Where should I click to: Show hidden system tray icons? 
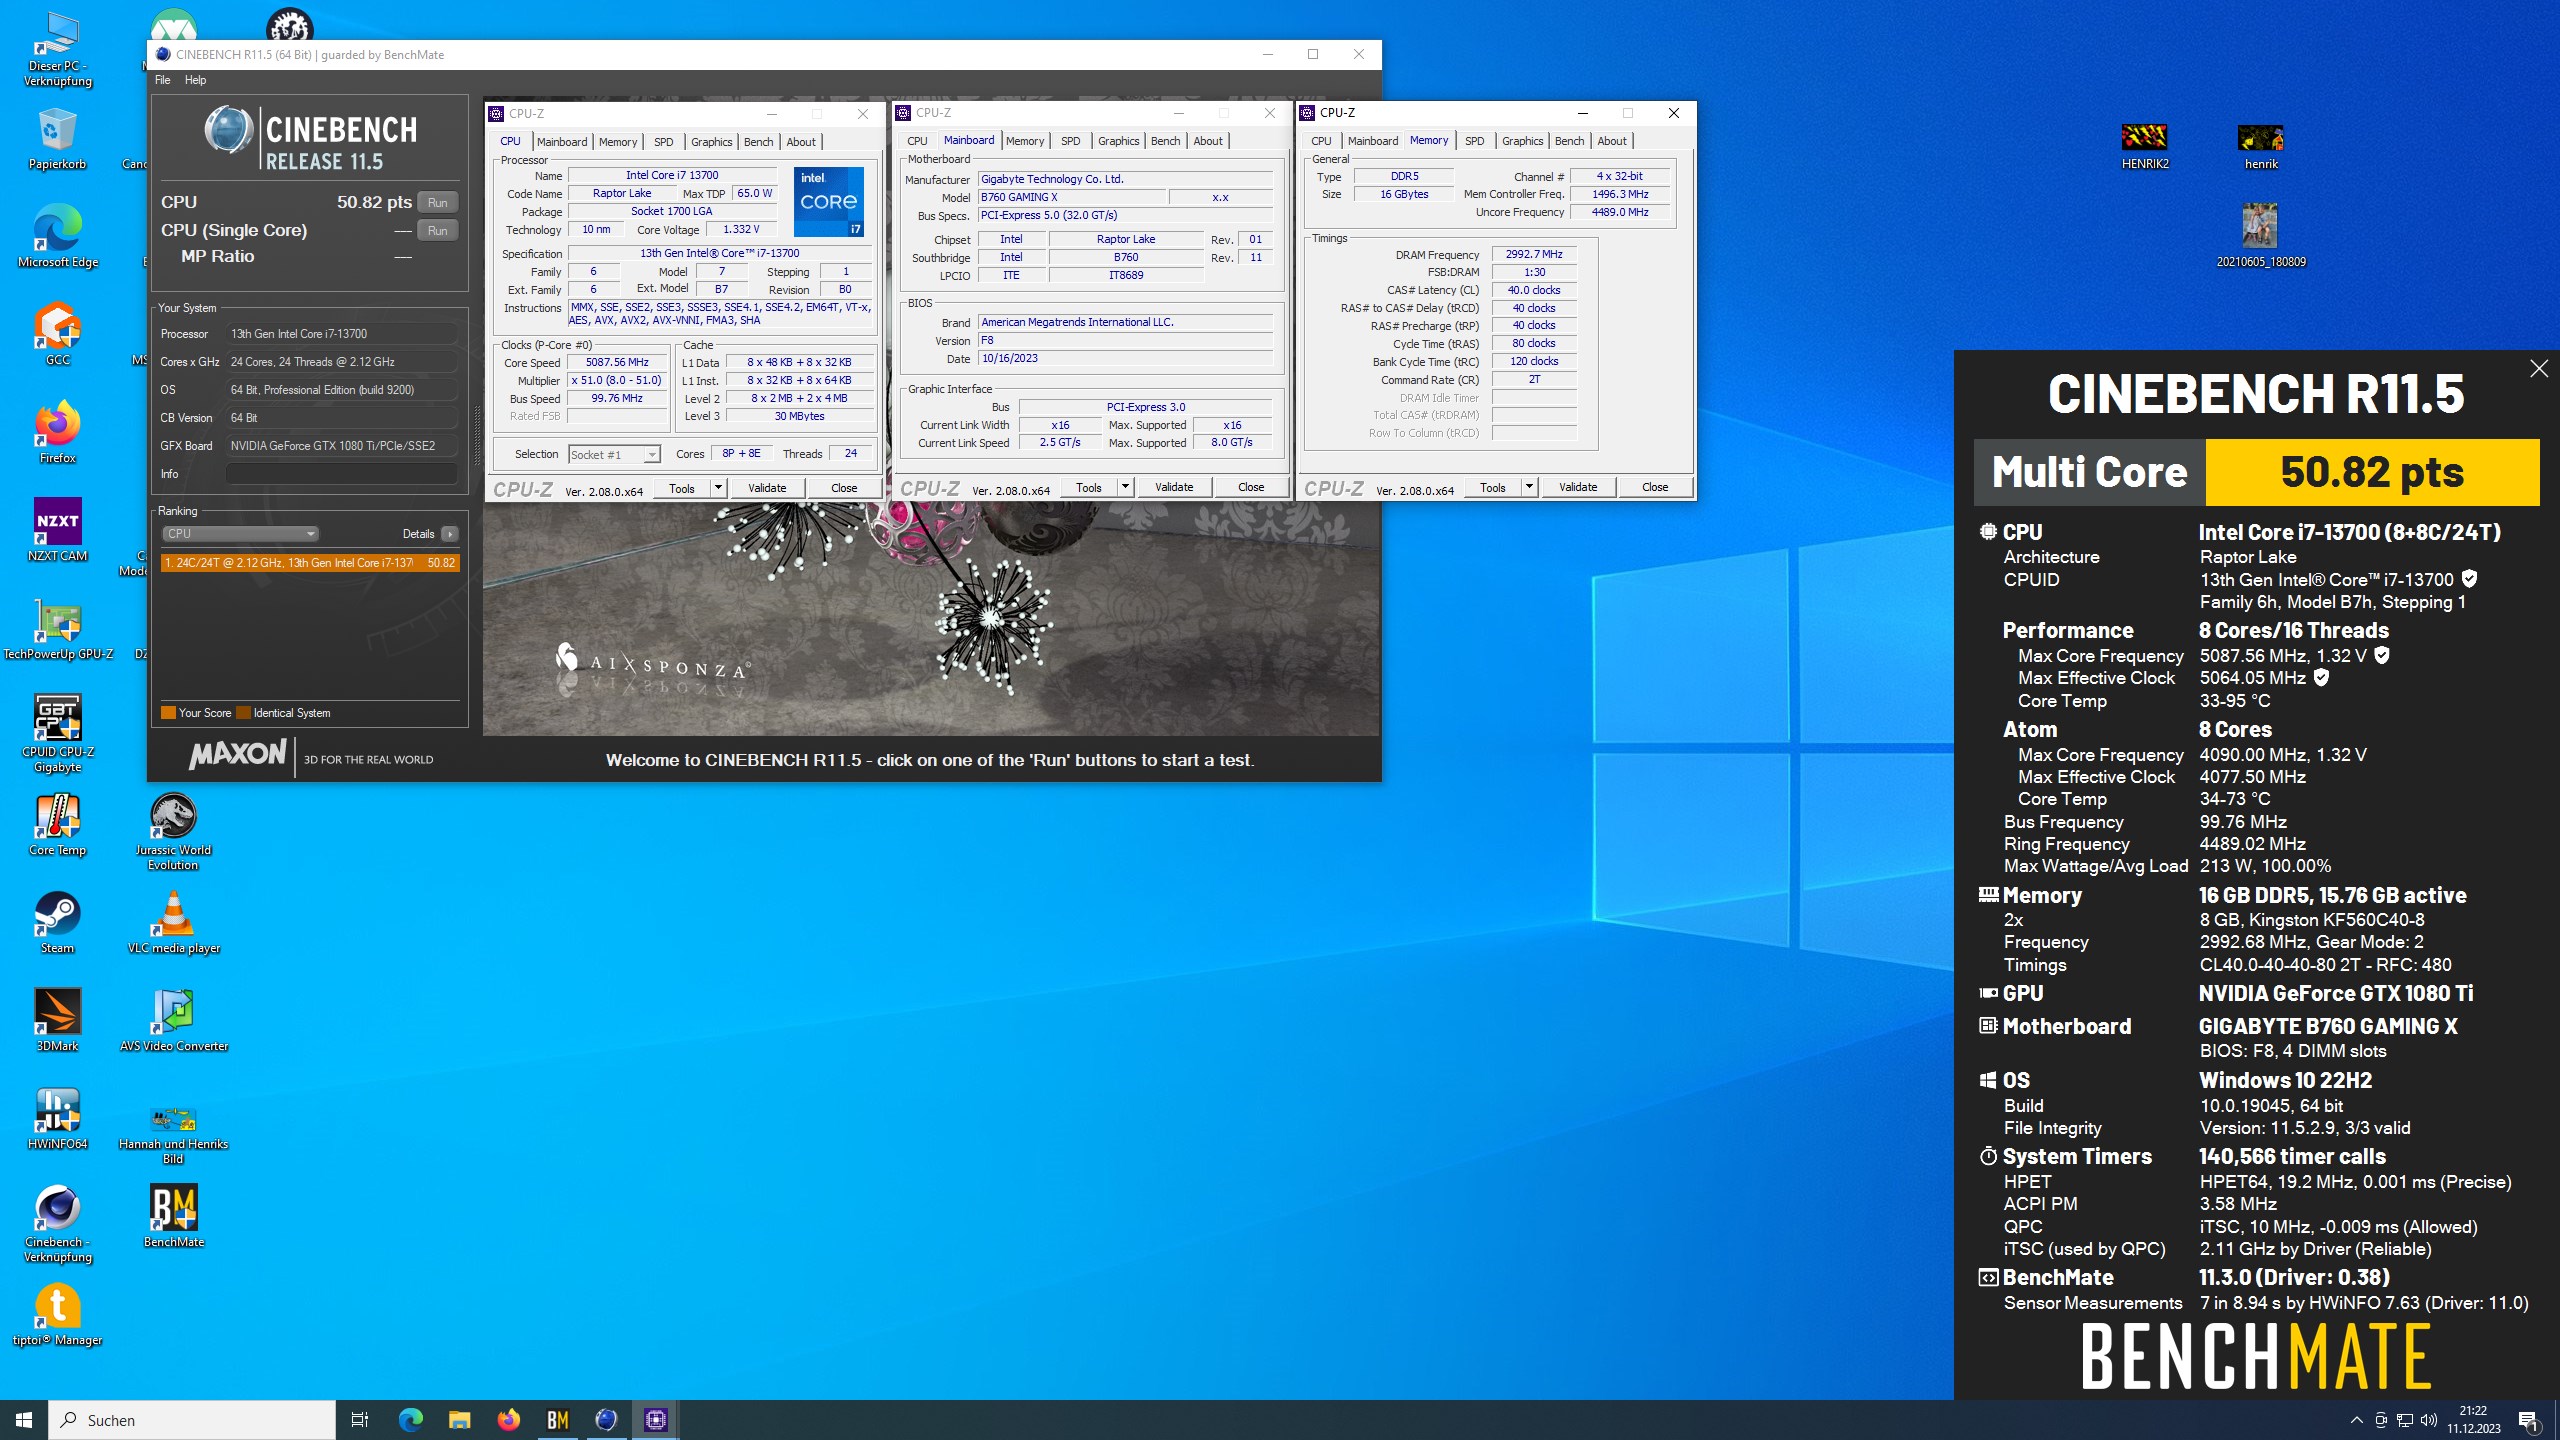2357,1420
